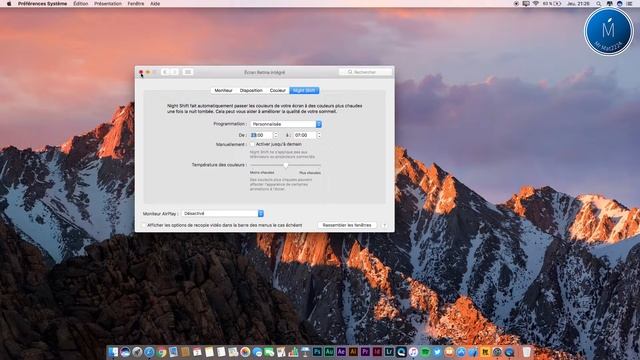Screen dimensions: 640x360
Task: Click the end time stepper (à)
Action: [x=319, y=135]
